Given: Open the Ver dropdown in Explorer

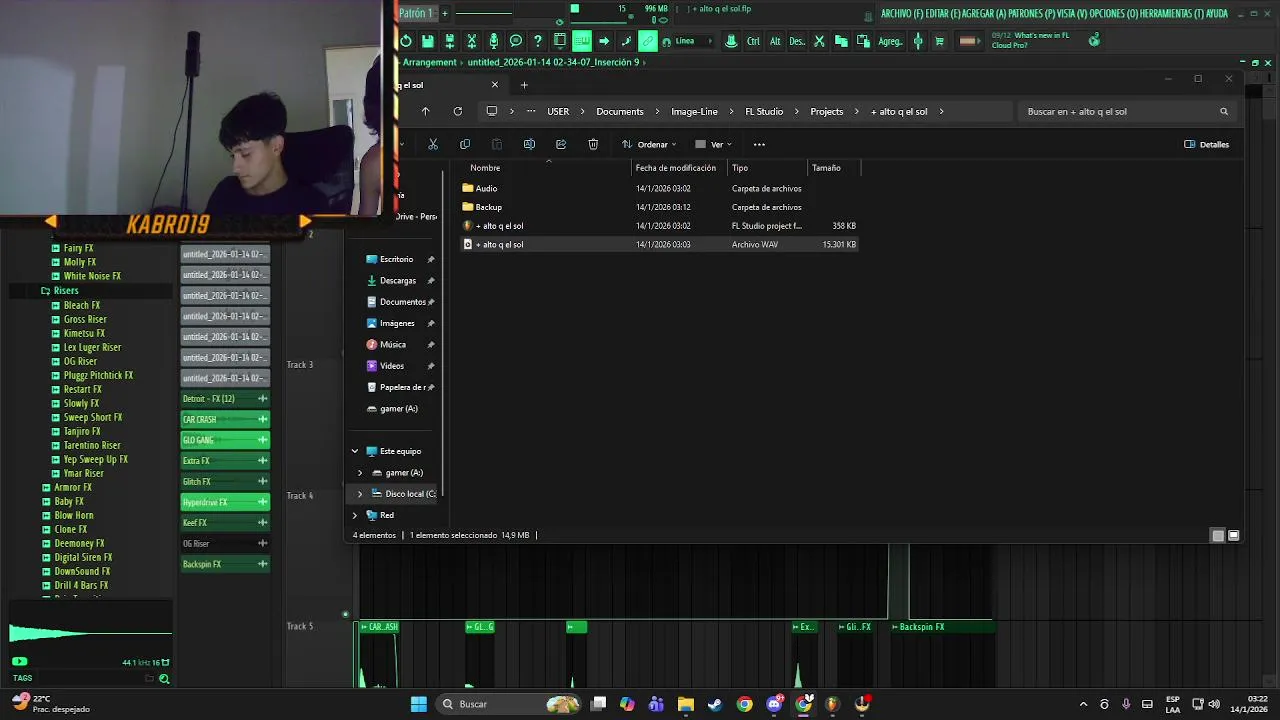Looking at the screenshot, I should pyautogui.click(x=713, y=144).
